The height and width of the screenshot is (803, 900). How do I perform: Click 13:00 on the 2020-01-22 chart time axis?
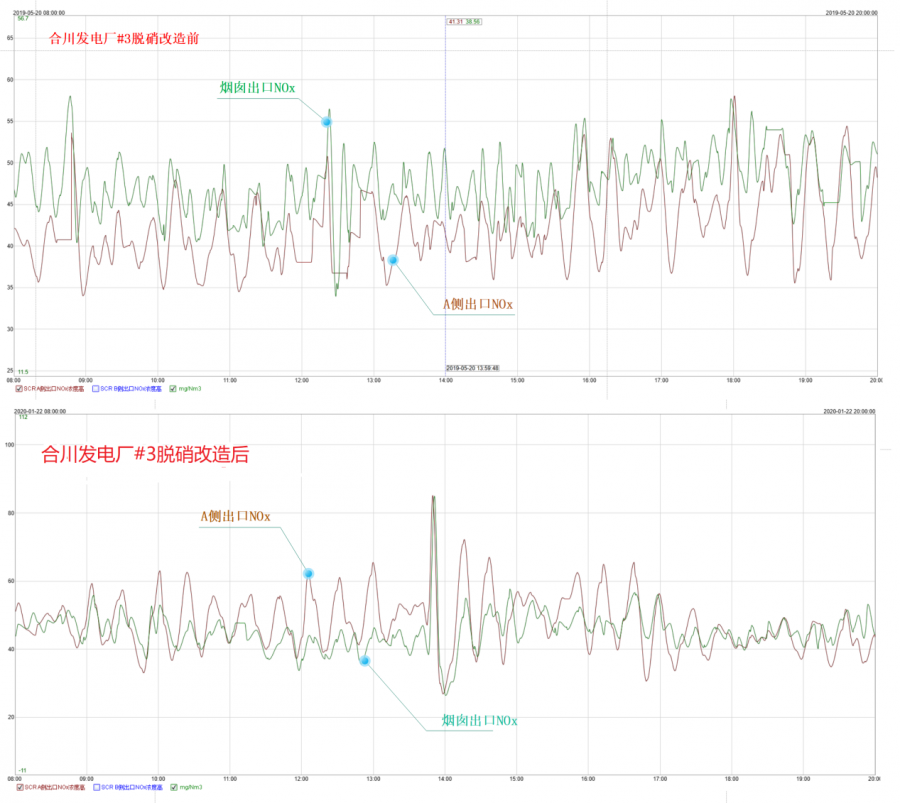(373, 779)
